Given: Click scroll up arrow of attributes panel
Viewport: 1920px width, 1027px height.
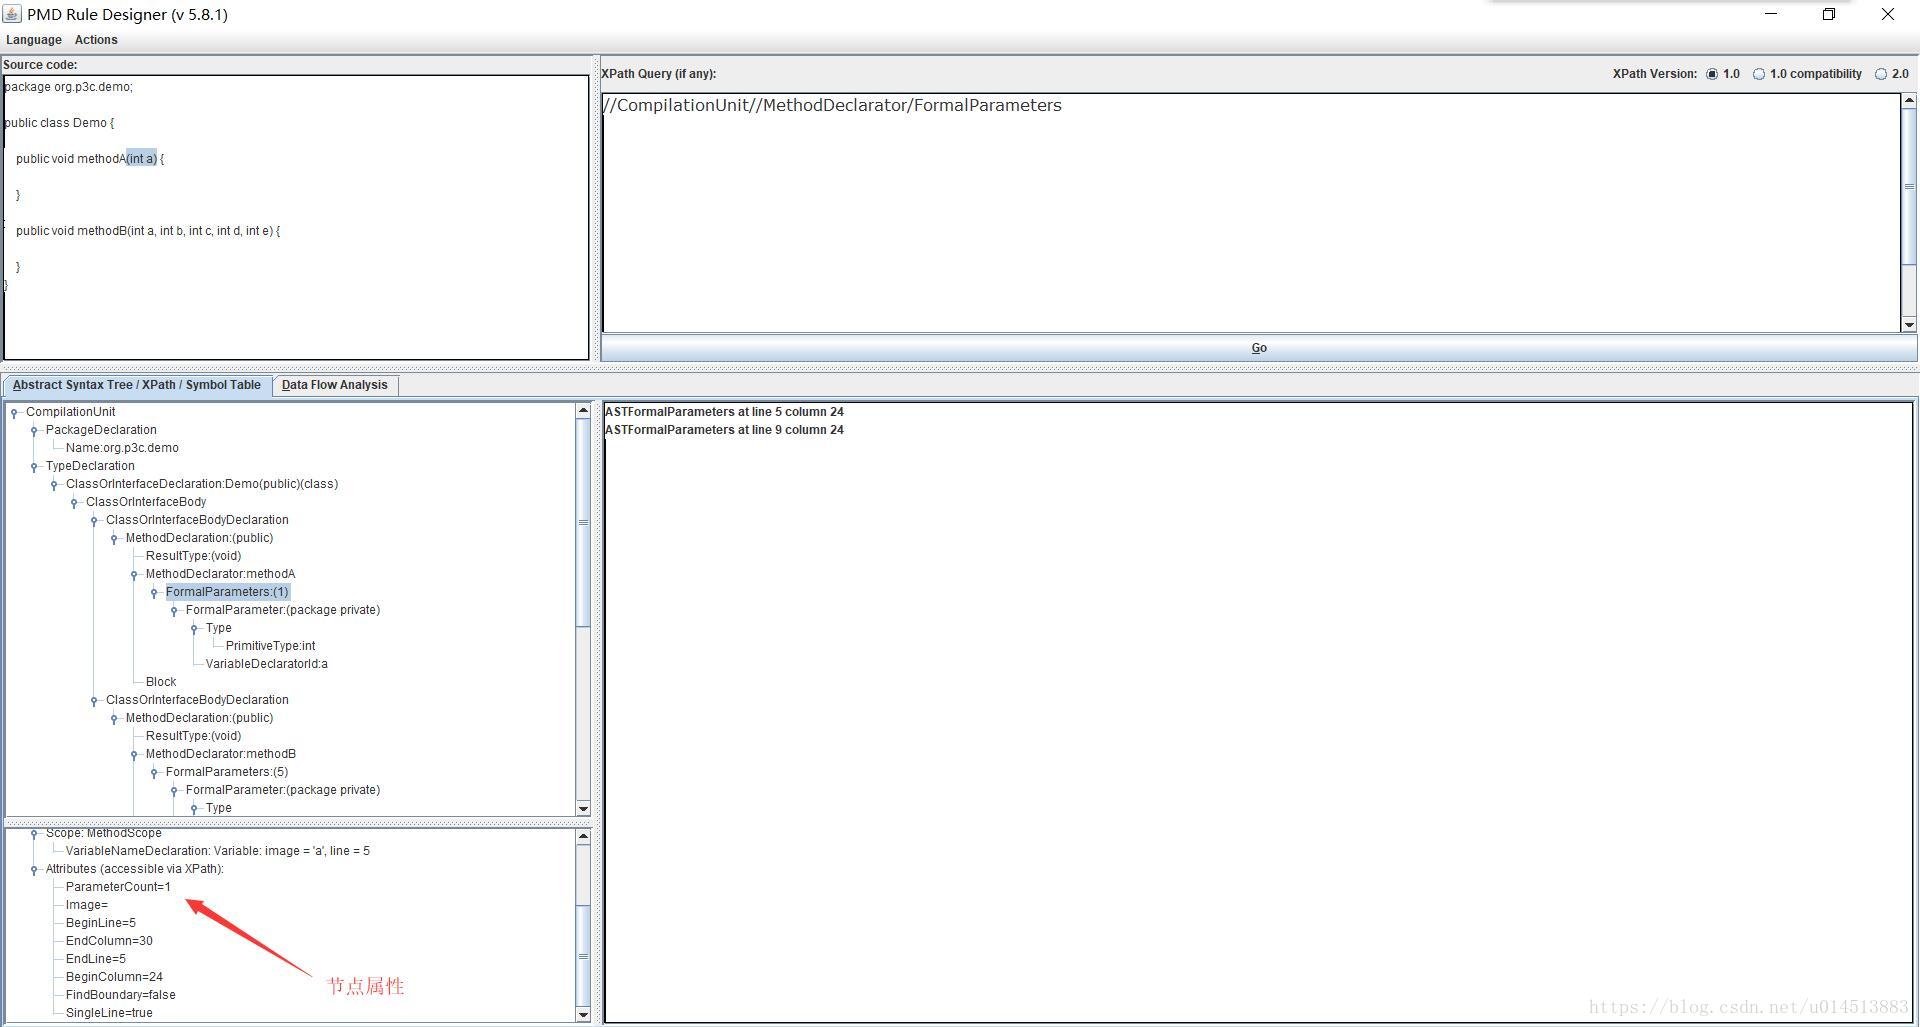Looking at the screenshot, I should [x=583, y=837].
